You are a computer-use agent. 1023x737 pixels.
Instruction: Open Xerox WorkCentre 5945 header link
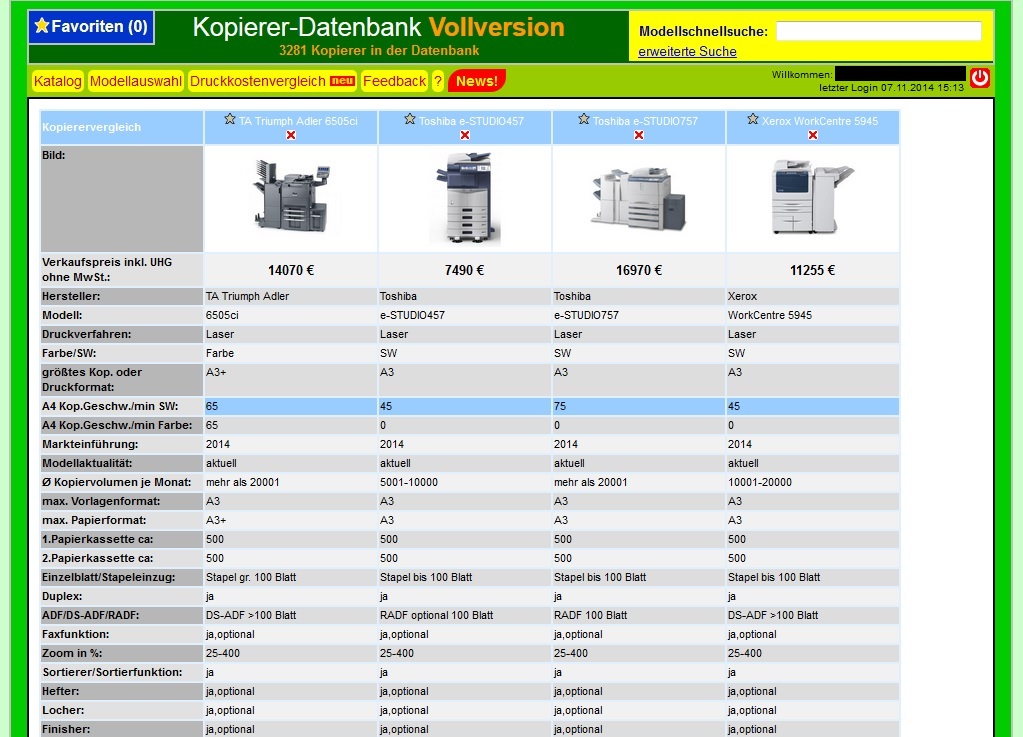point(819,121)
